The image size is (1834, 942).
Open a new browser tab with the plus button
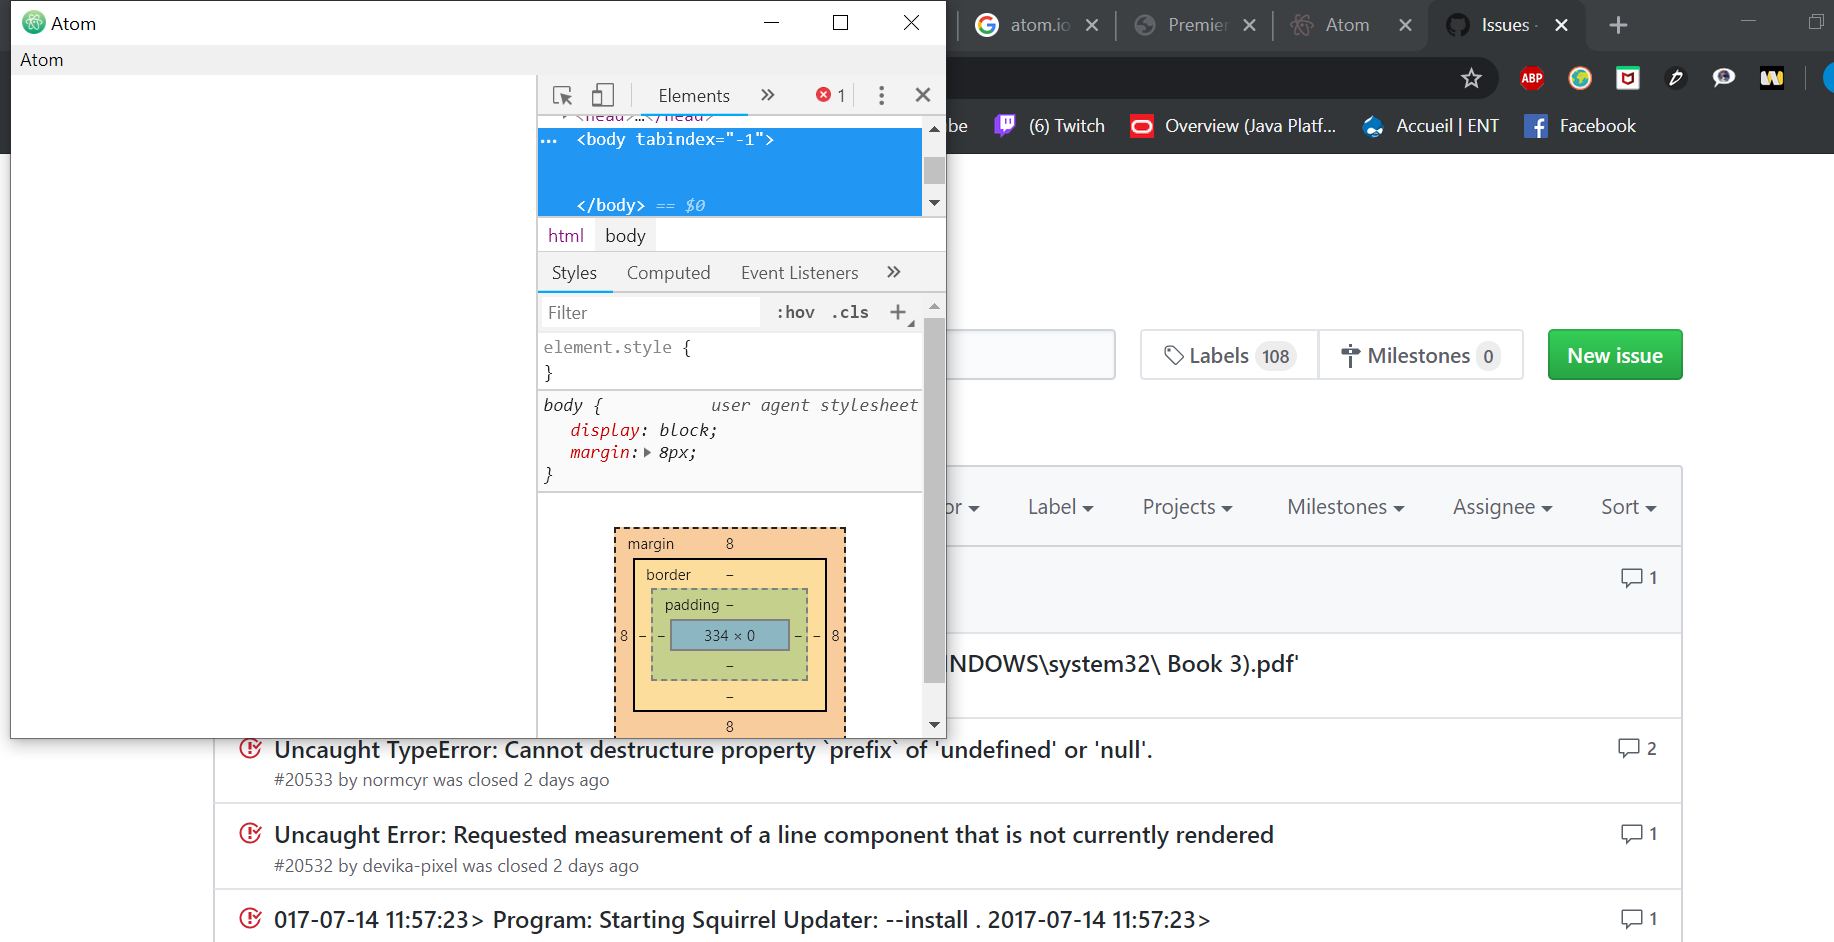coord(1619,25)
